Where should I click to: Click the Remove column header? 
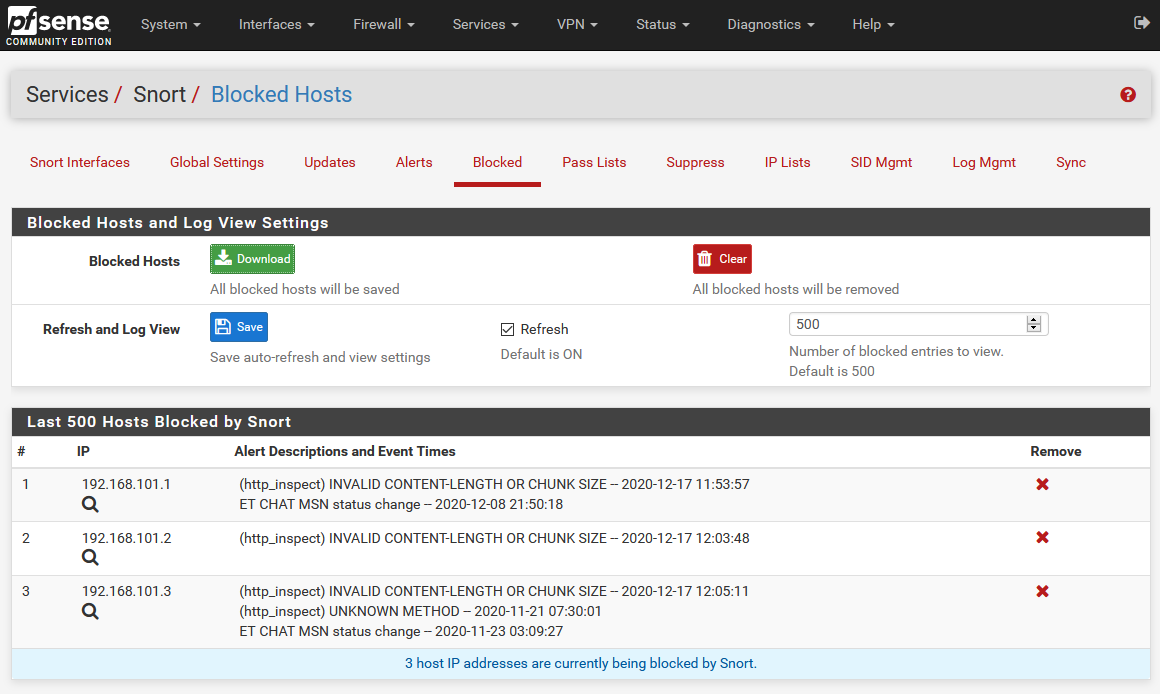point(1056,451)
